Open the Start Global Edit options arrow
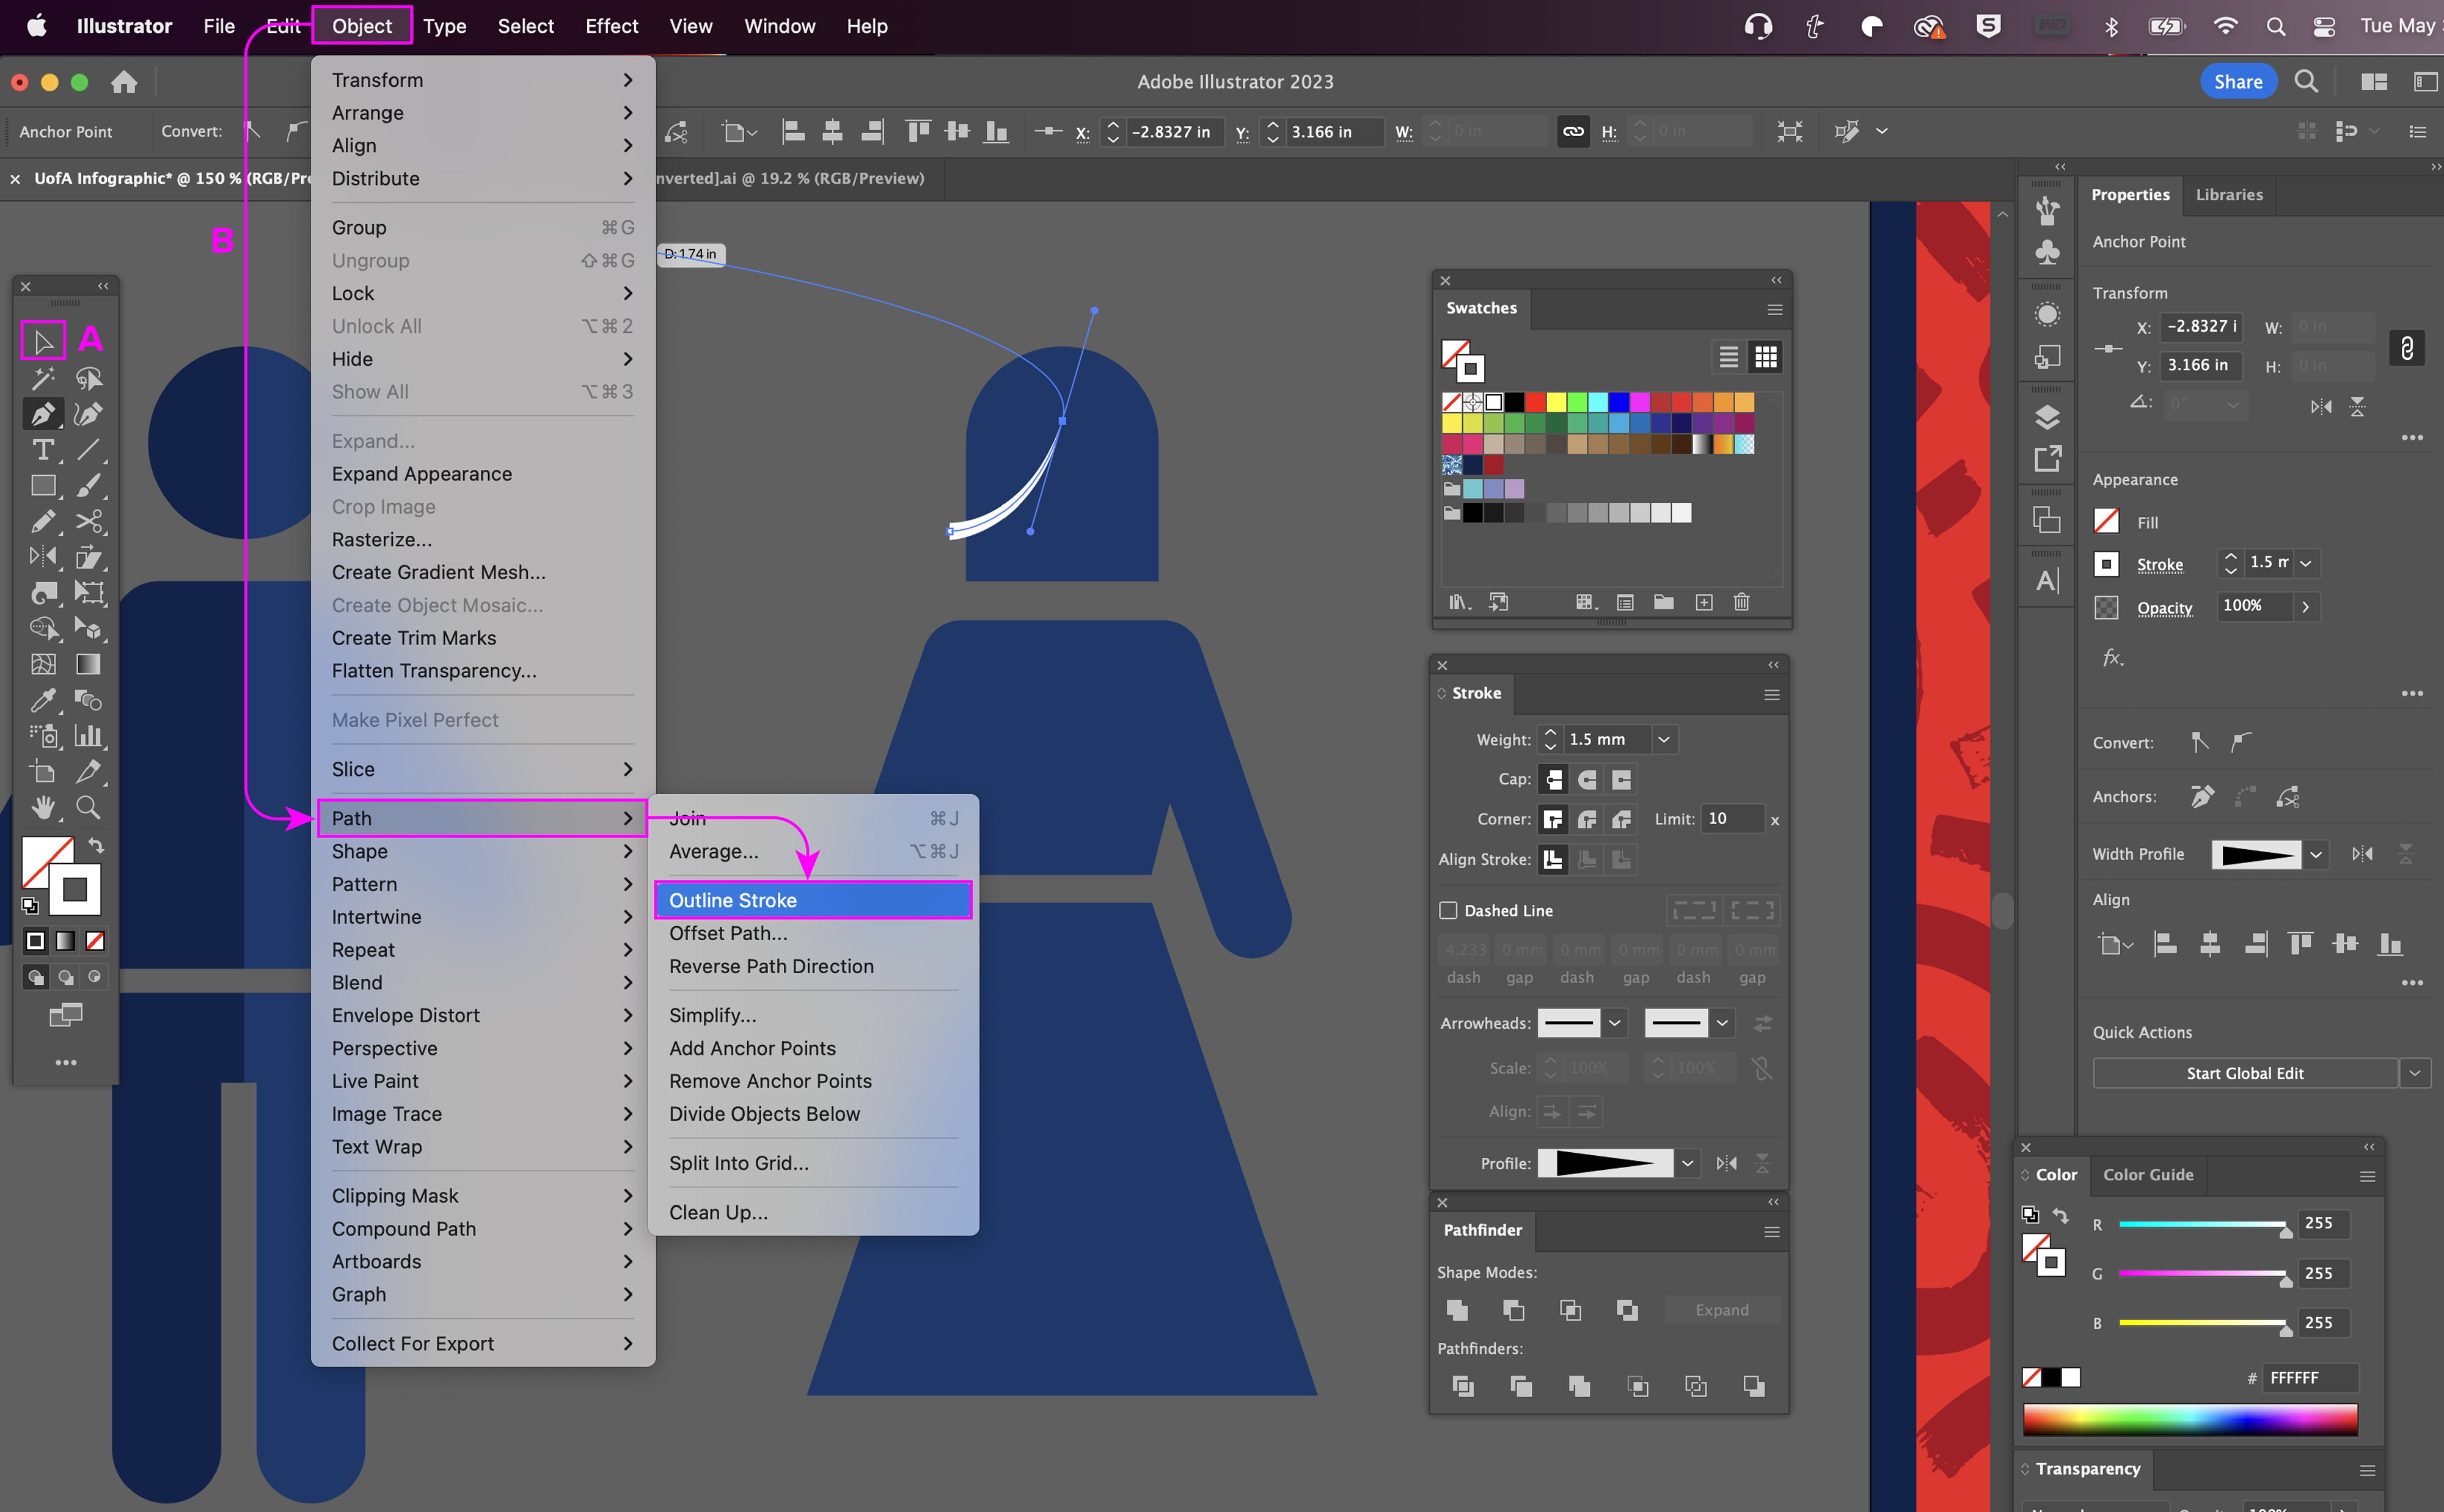The height and width of the screenshot is (1512, 2444). (2414, 1073)
